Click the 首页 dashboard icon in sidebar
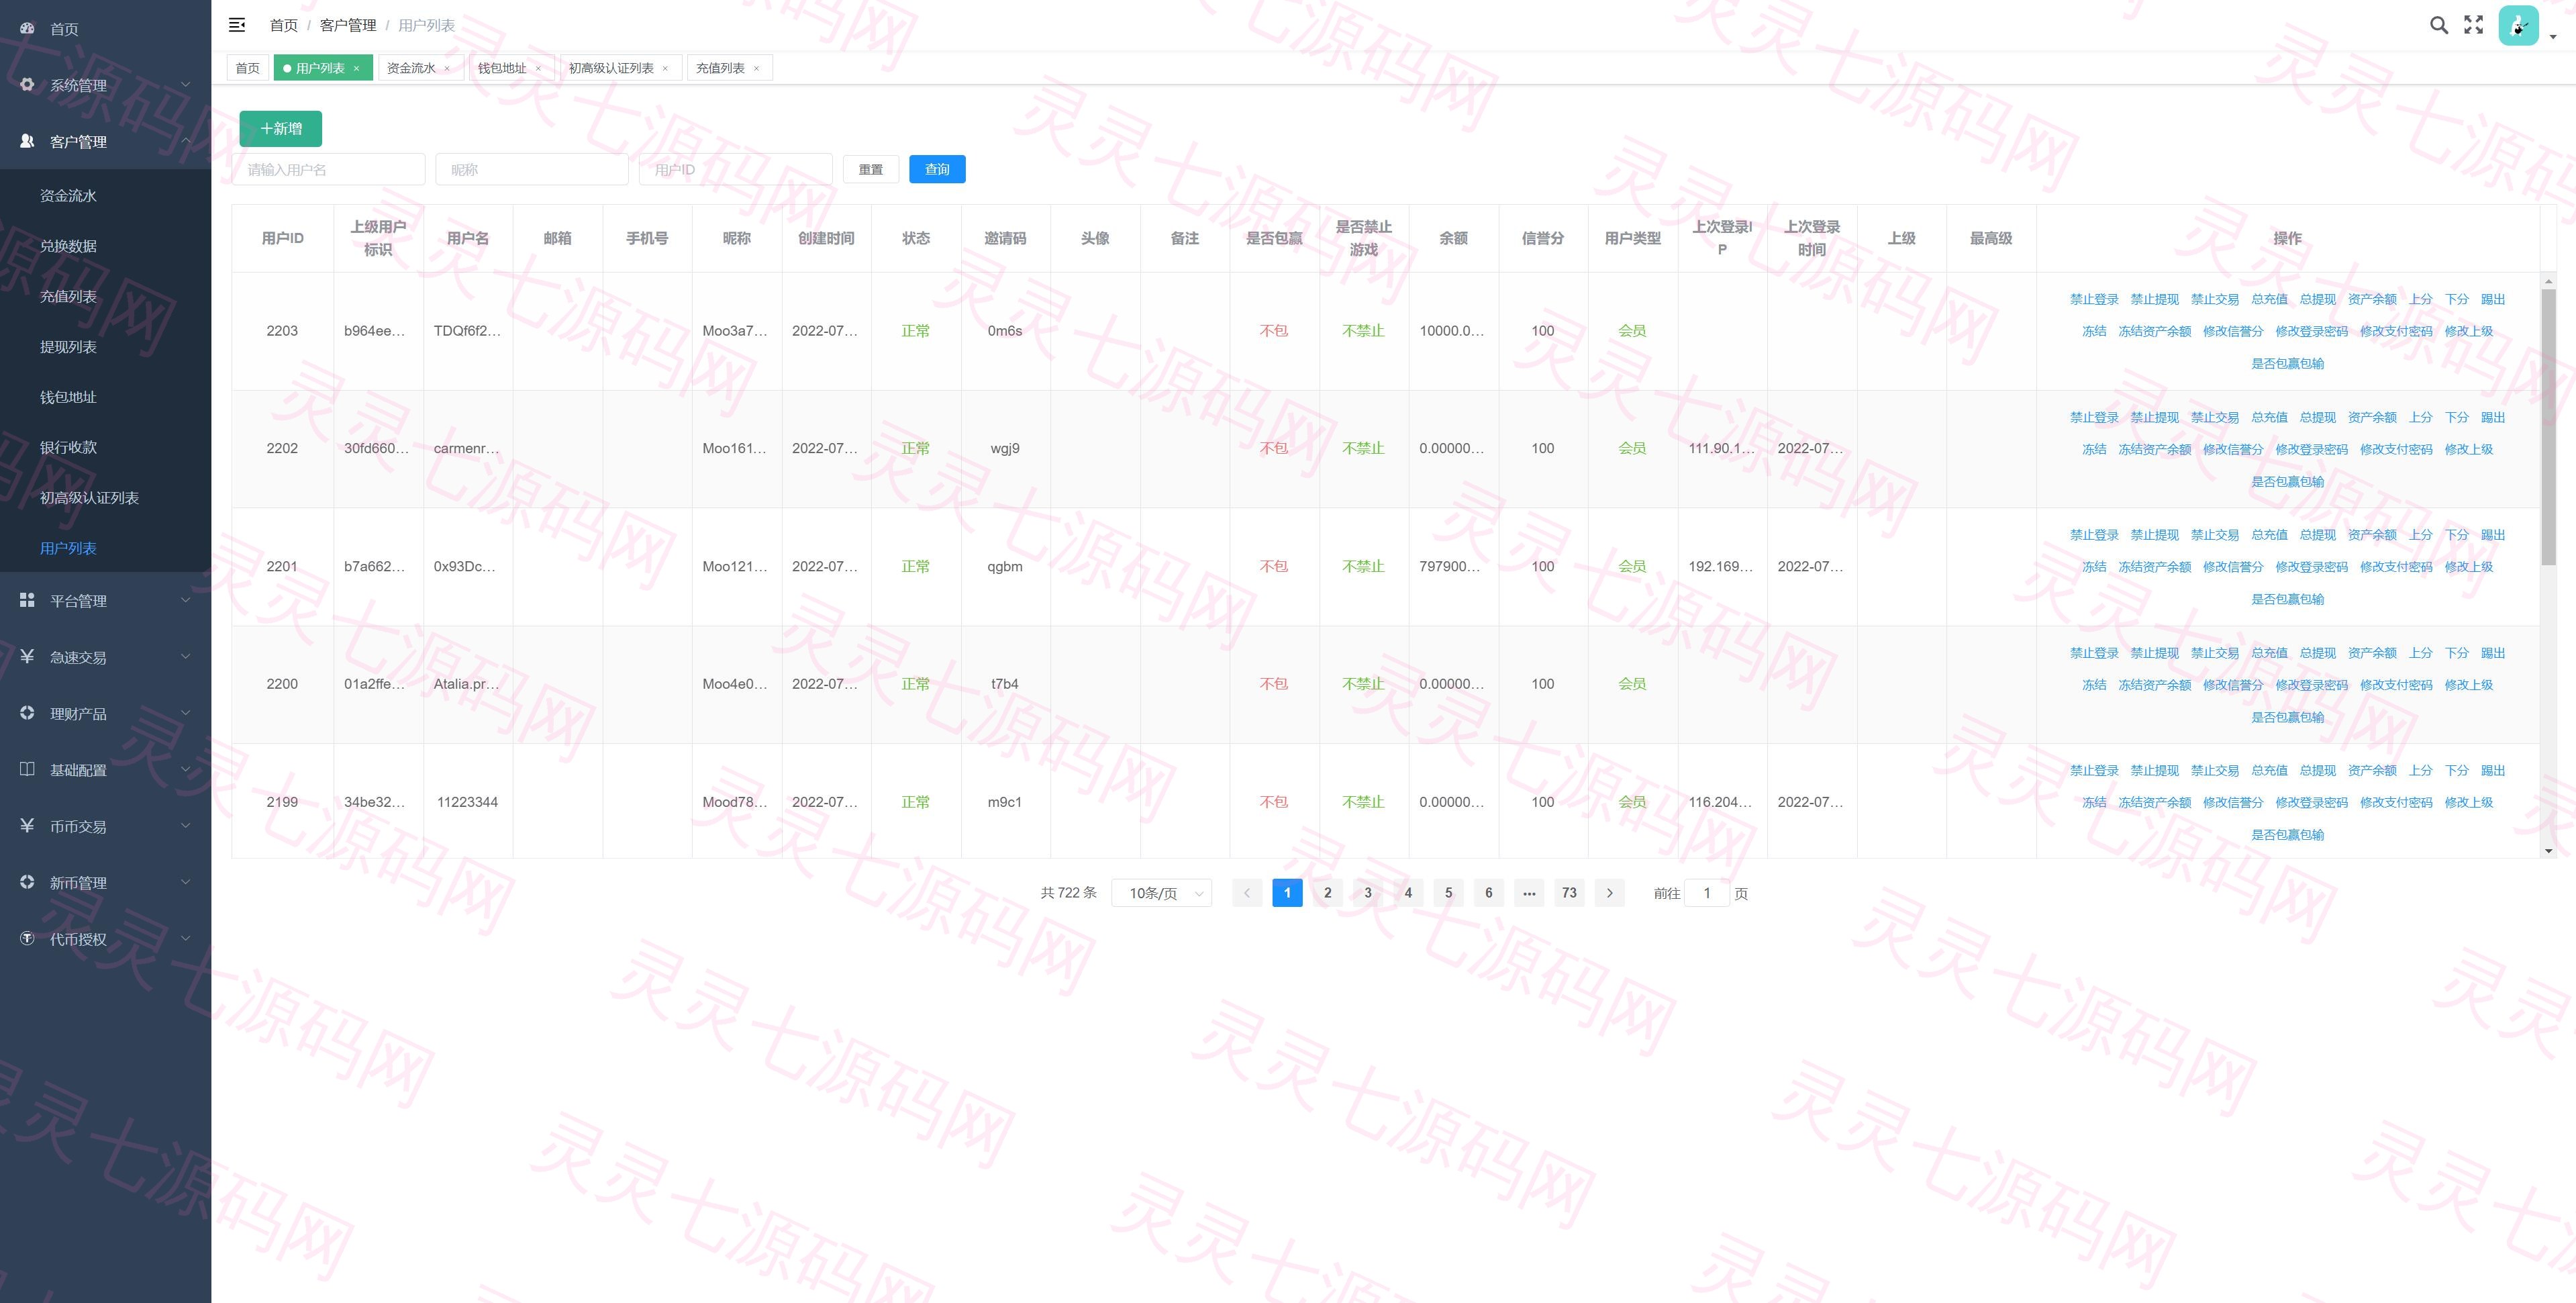The image size is (2576, 1303). tap(27, 28)
